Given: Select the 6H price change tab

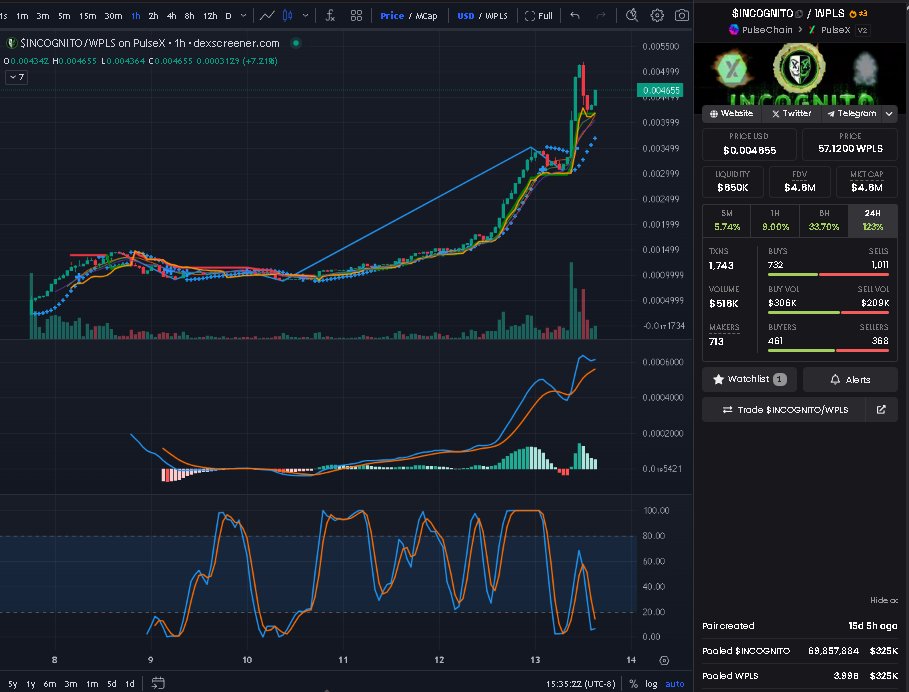Looking at the screenshot, I should click(x=824, y=220).
